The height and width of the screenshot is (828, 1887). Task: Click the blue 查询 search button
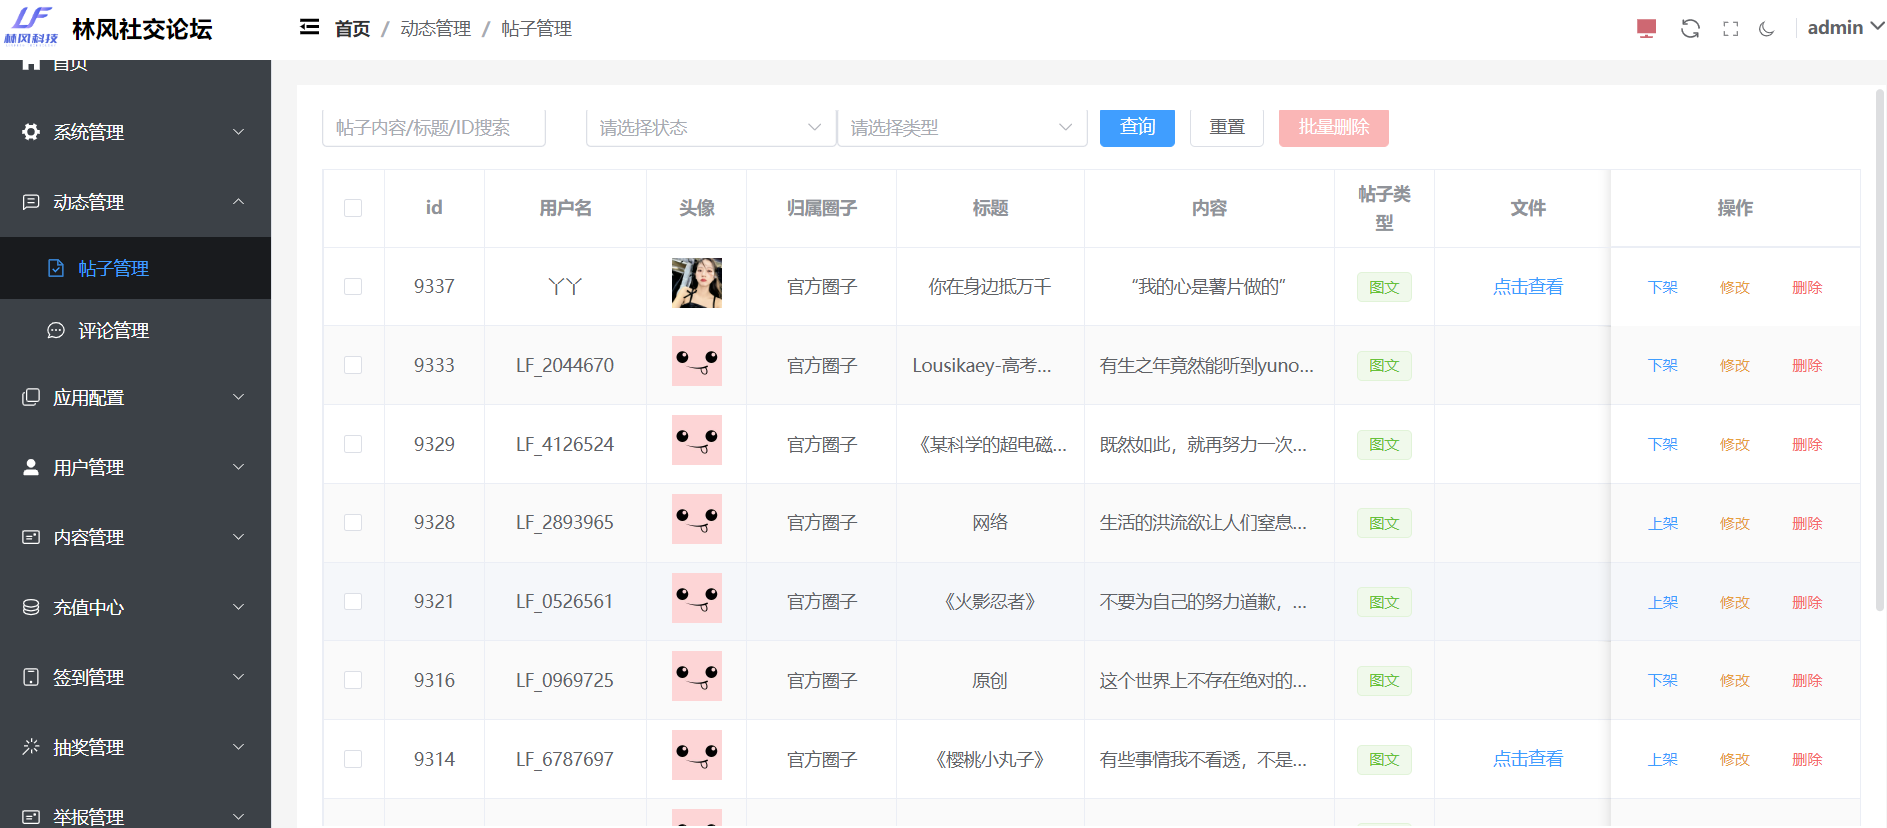(1137, 127)
